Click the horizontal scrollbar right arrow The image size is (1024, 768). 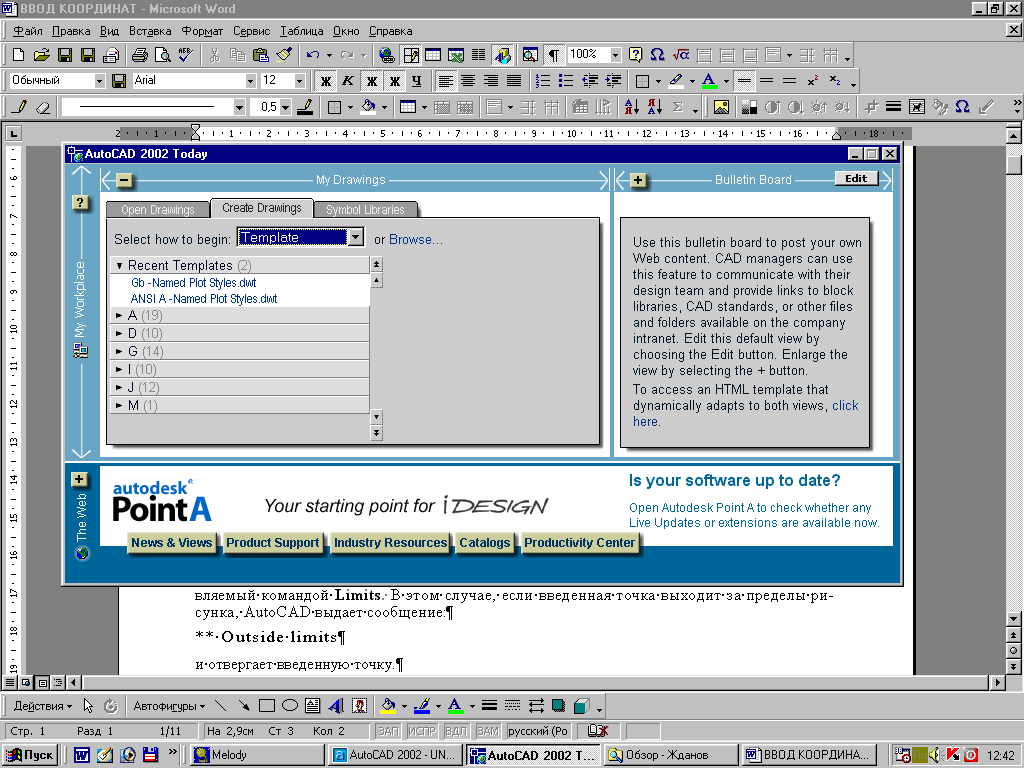[997, 682]
